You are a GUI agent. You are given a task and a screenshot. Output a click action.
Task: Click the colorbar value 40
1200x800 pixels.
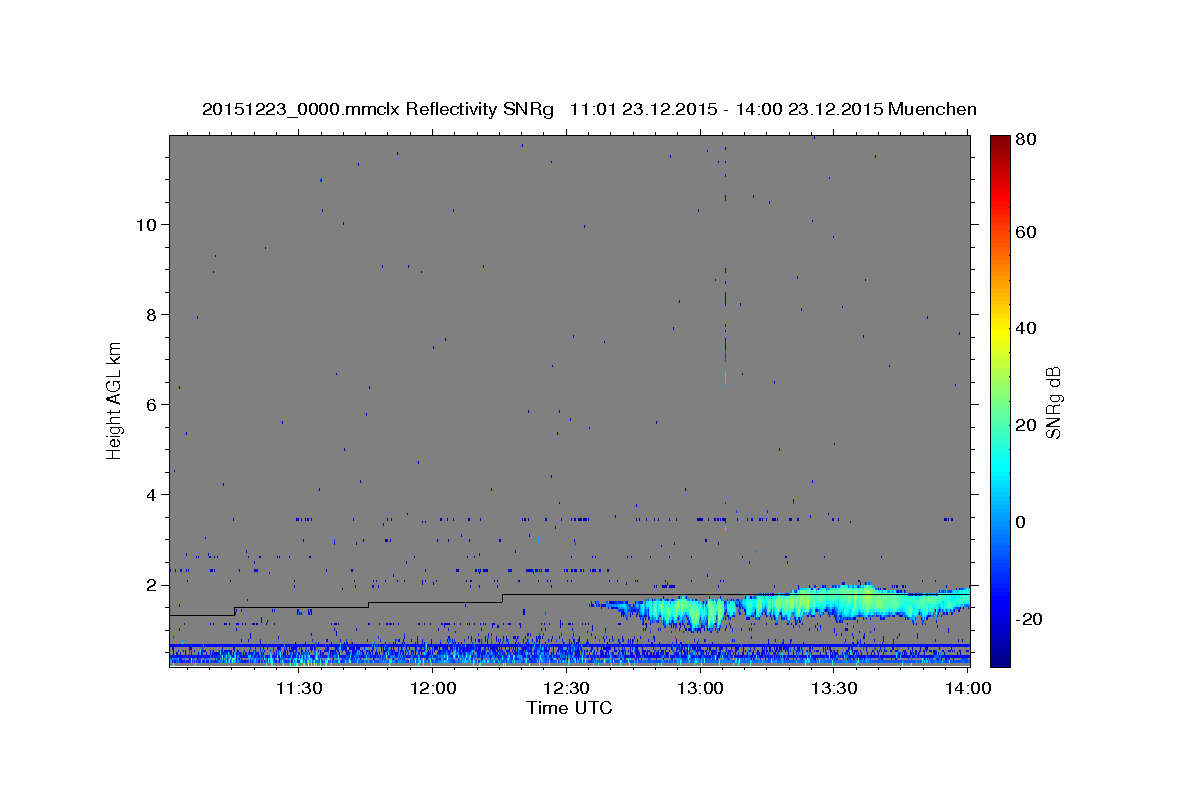(1025, 328)
